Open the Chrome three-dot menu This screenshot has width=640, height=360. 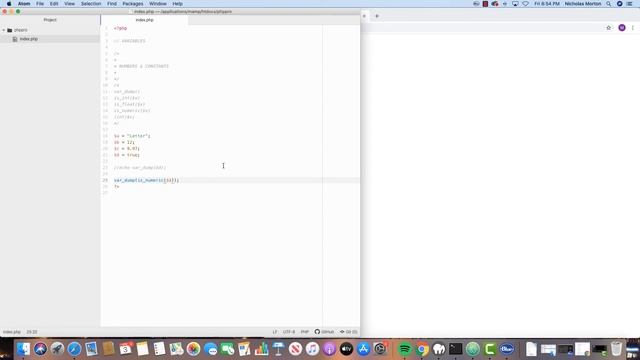point(633,28)
